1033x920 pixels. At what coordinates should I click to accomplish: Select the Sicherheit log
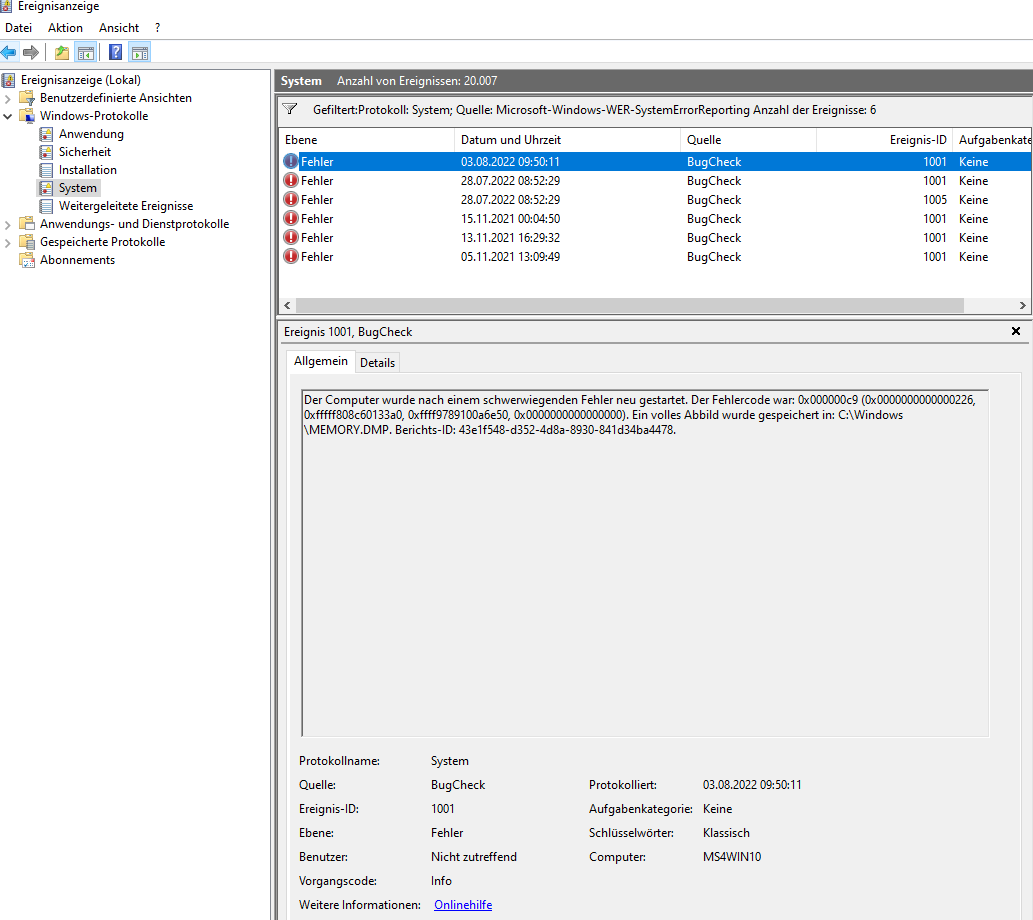[x=84, y=152]
